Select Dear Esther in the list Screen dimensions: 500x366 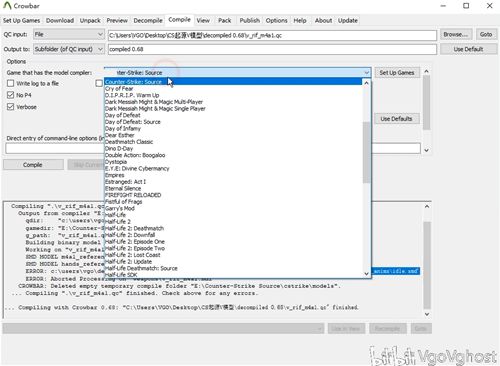point(233,135)
